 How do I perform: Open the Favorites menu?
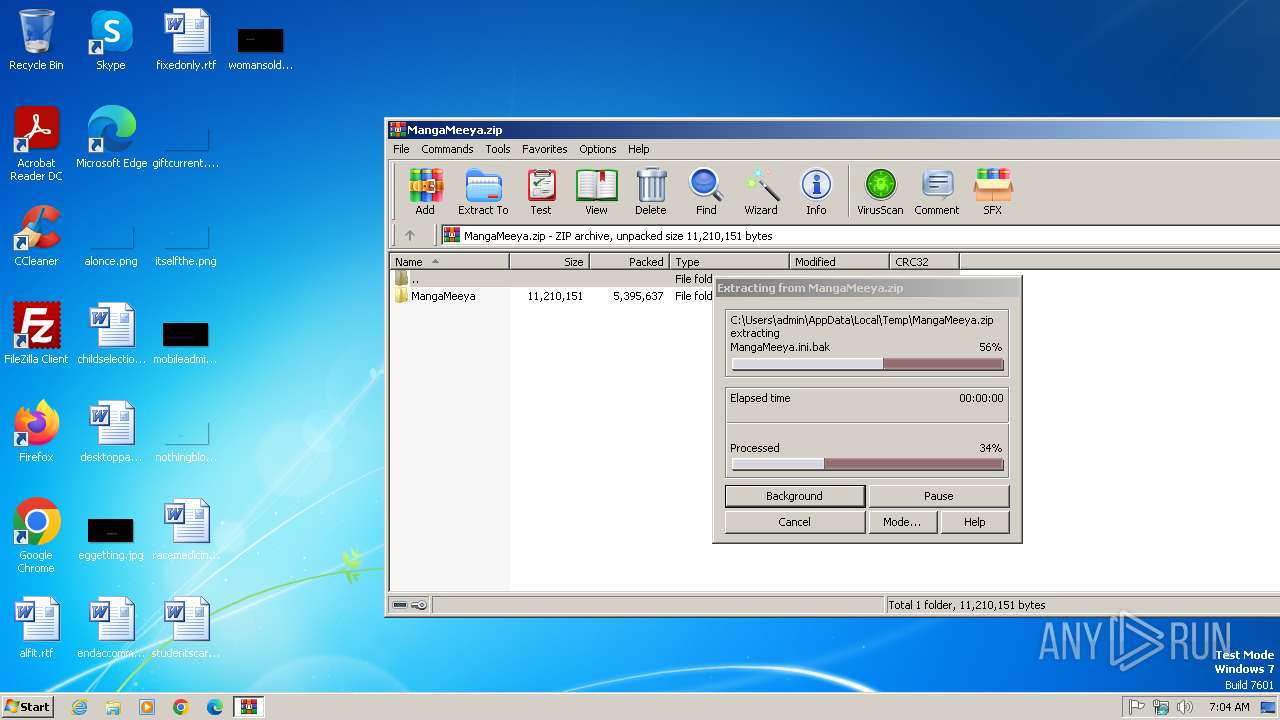tap(545, 149)
